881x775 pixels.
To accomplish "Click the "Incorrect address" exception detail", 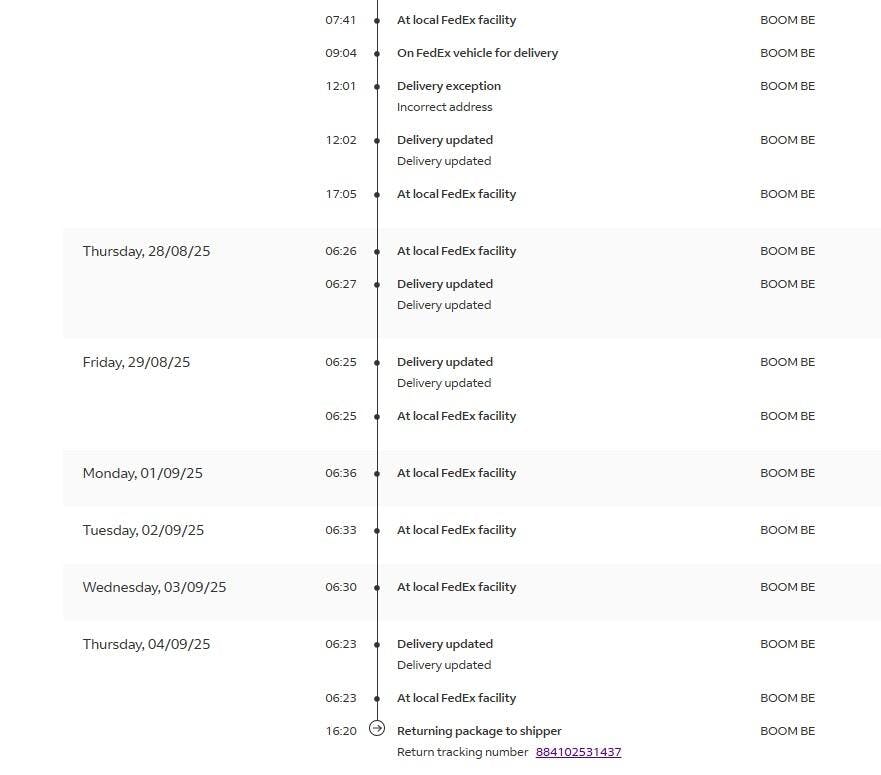I will click(444, 107).
